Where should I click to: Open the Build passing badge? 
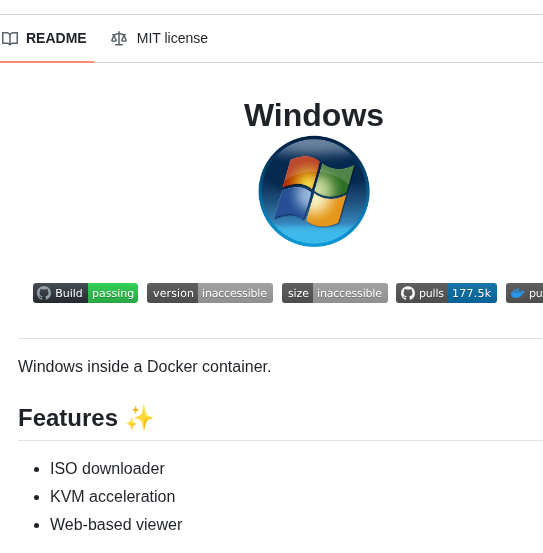[85, 293]
